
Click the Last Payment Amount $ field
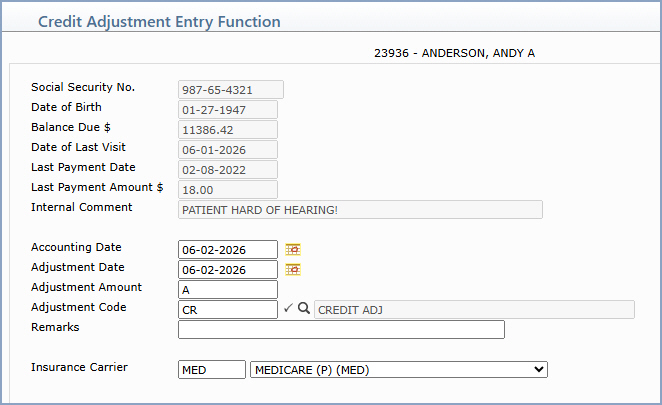228,190
